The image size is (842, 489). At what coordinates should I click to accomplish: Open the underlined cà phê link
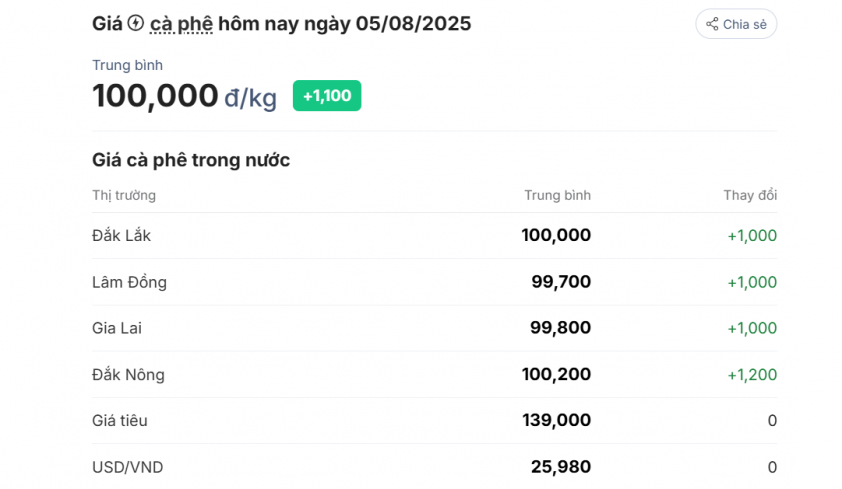click(x=181, y=24)
